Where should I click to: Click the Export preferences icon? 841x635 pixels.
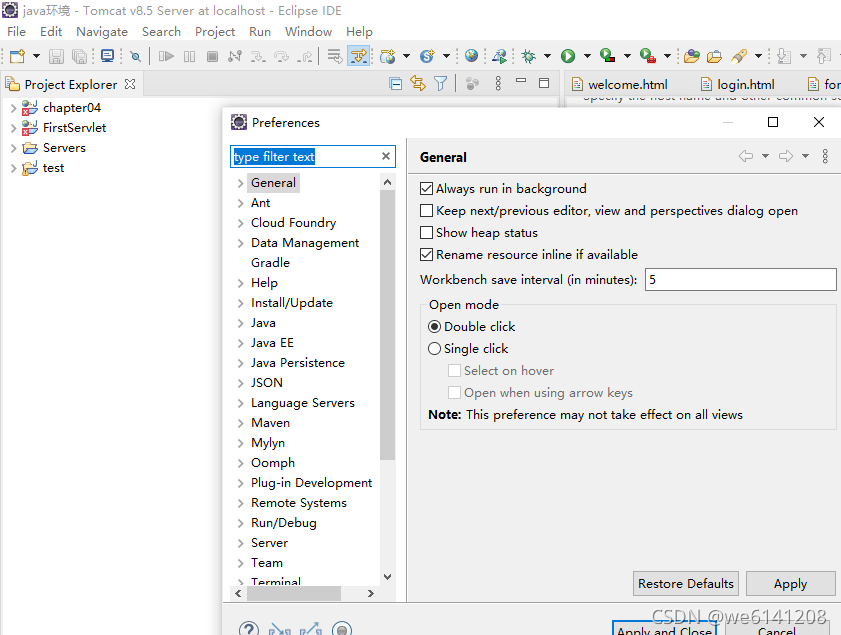[x=311, y=629]
